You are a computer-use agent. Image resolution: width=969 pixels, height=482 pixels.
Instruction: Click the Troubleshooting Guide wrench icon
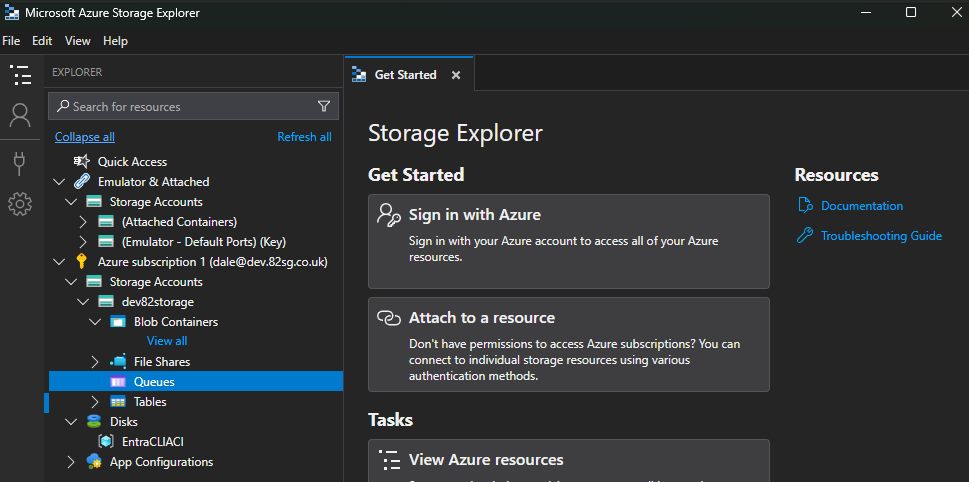coord(804,235)
